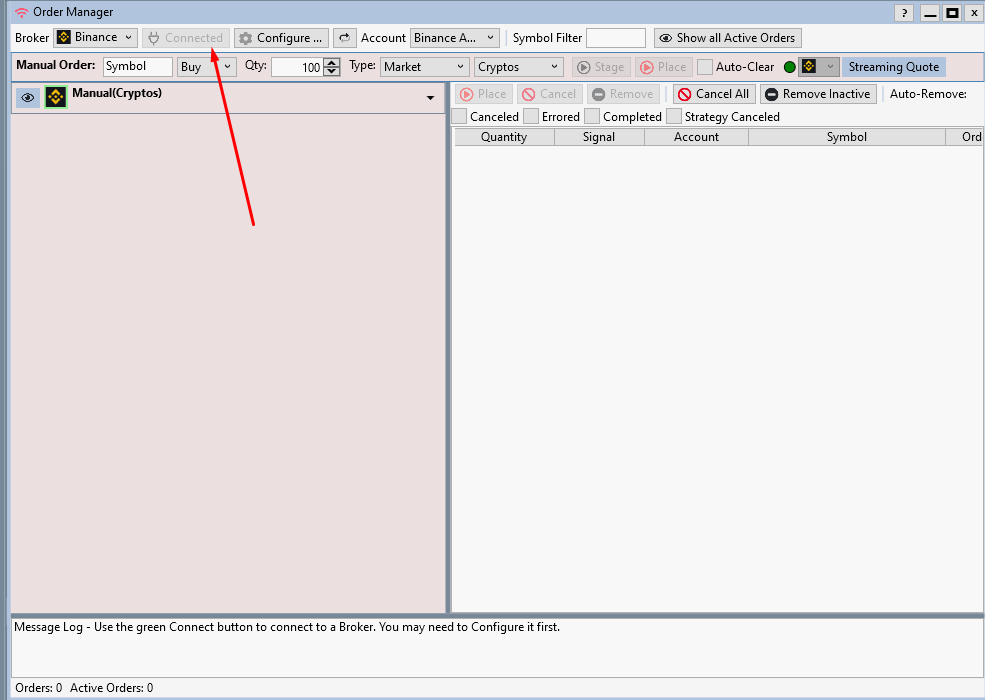Click the toolbar Place manual order button

(664, 67)
